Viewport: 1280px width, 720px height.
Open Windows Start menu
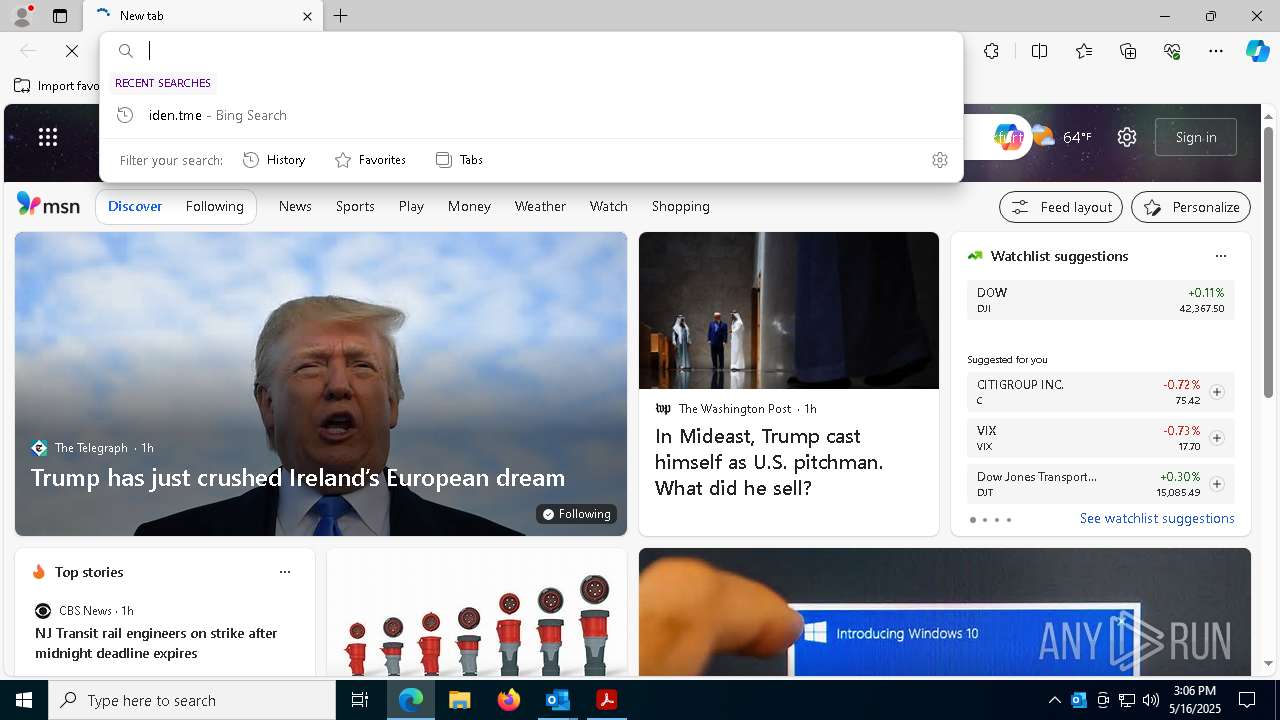coord(24,700)
